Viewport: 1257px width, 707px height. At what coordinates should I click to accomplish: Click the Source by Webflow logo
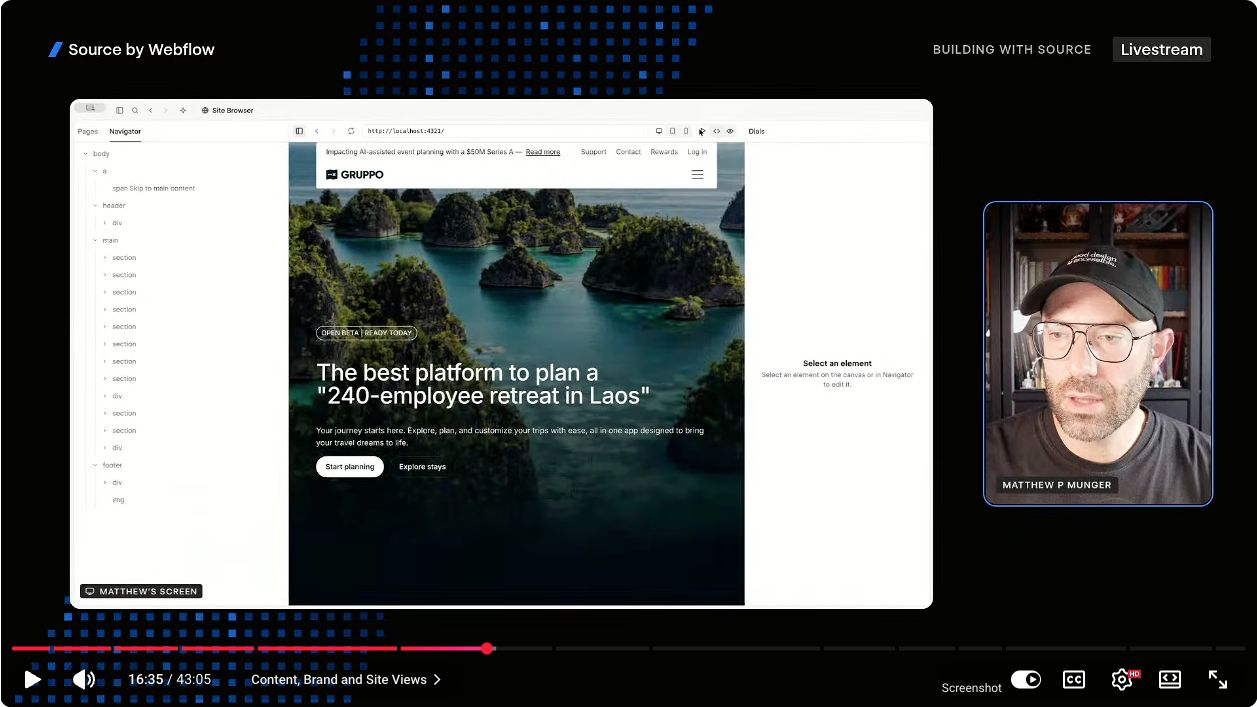(131, 49)
